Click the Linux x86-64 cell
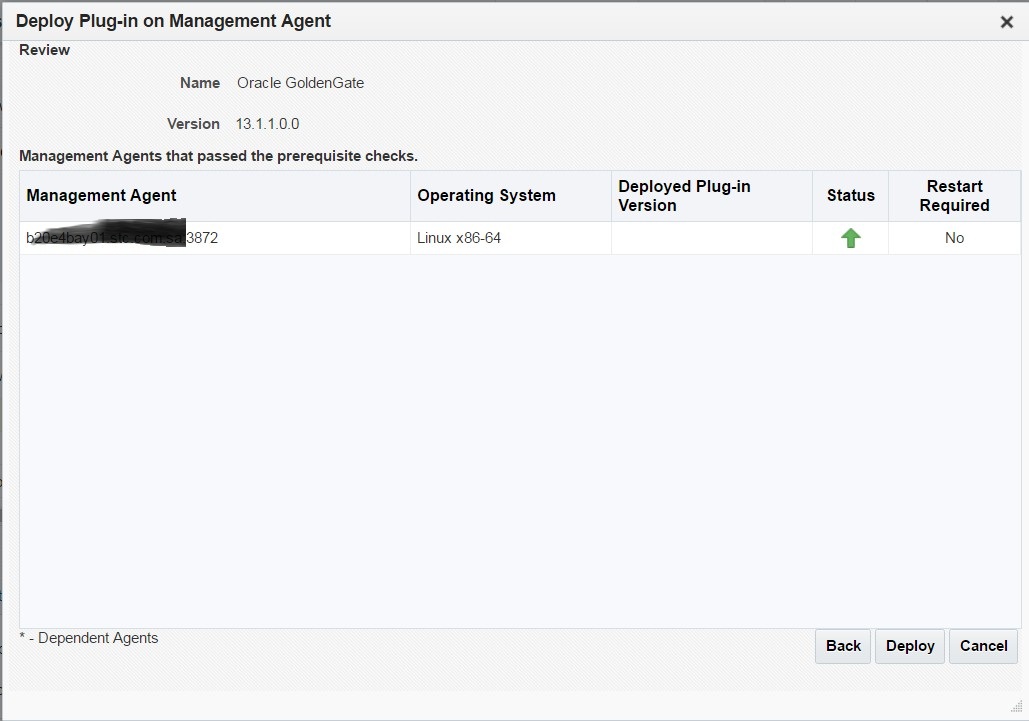This screenshot has height=721, width=1029. pos(459,238)
